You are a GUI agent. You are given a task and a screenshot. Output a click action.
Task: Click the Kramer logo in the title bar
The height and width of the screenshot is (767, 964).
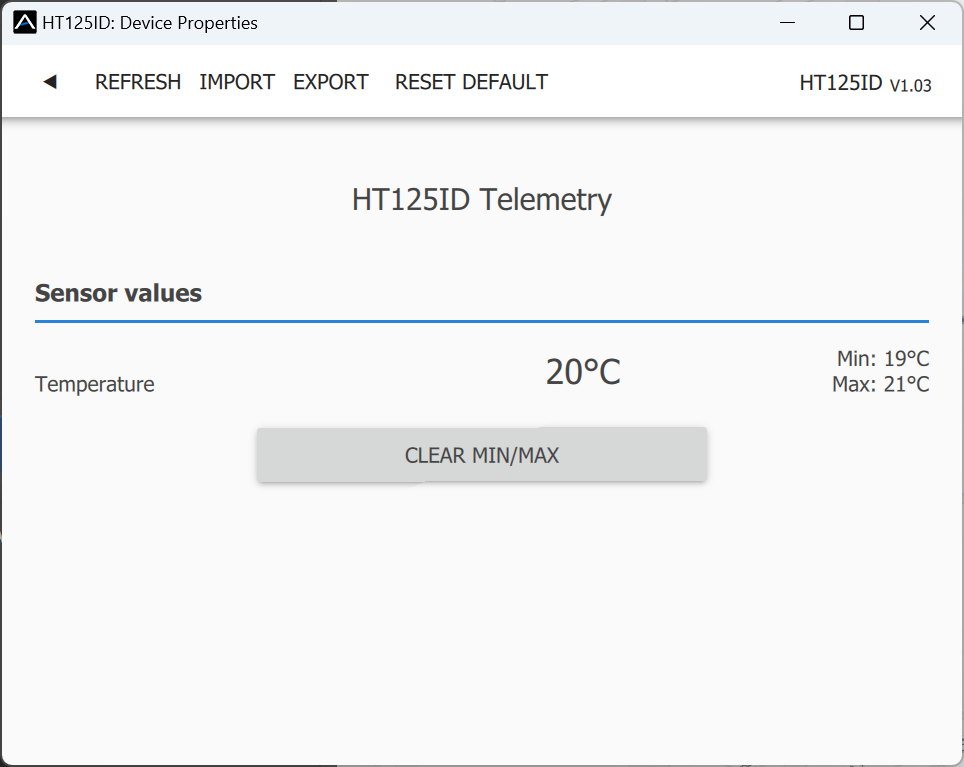(x=18, y=21)
